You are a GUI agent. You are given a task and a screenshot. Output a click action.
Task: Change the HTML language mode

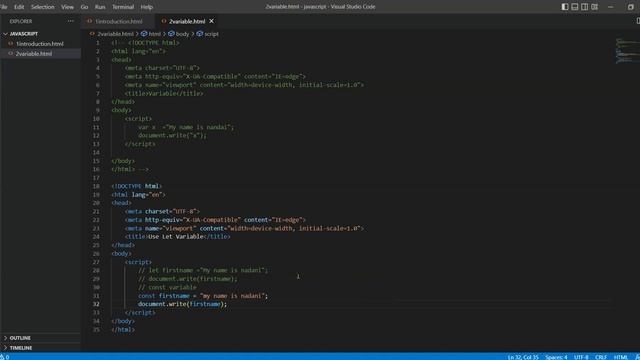point(620,357)
